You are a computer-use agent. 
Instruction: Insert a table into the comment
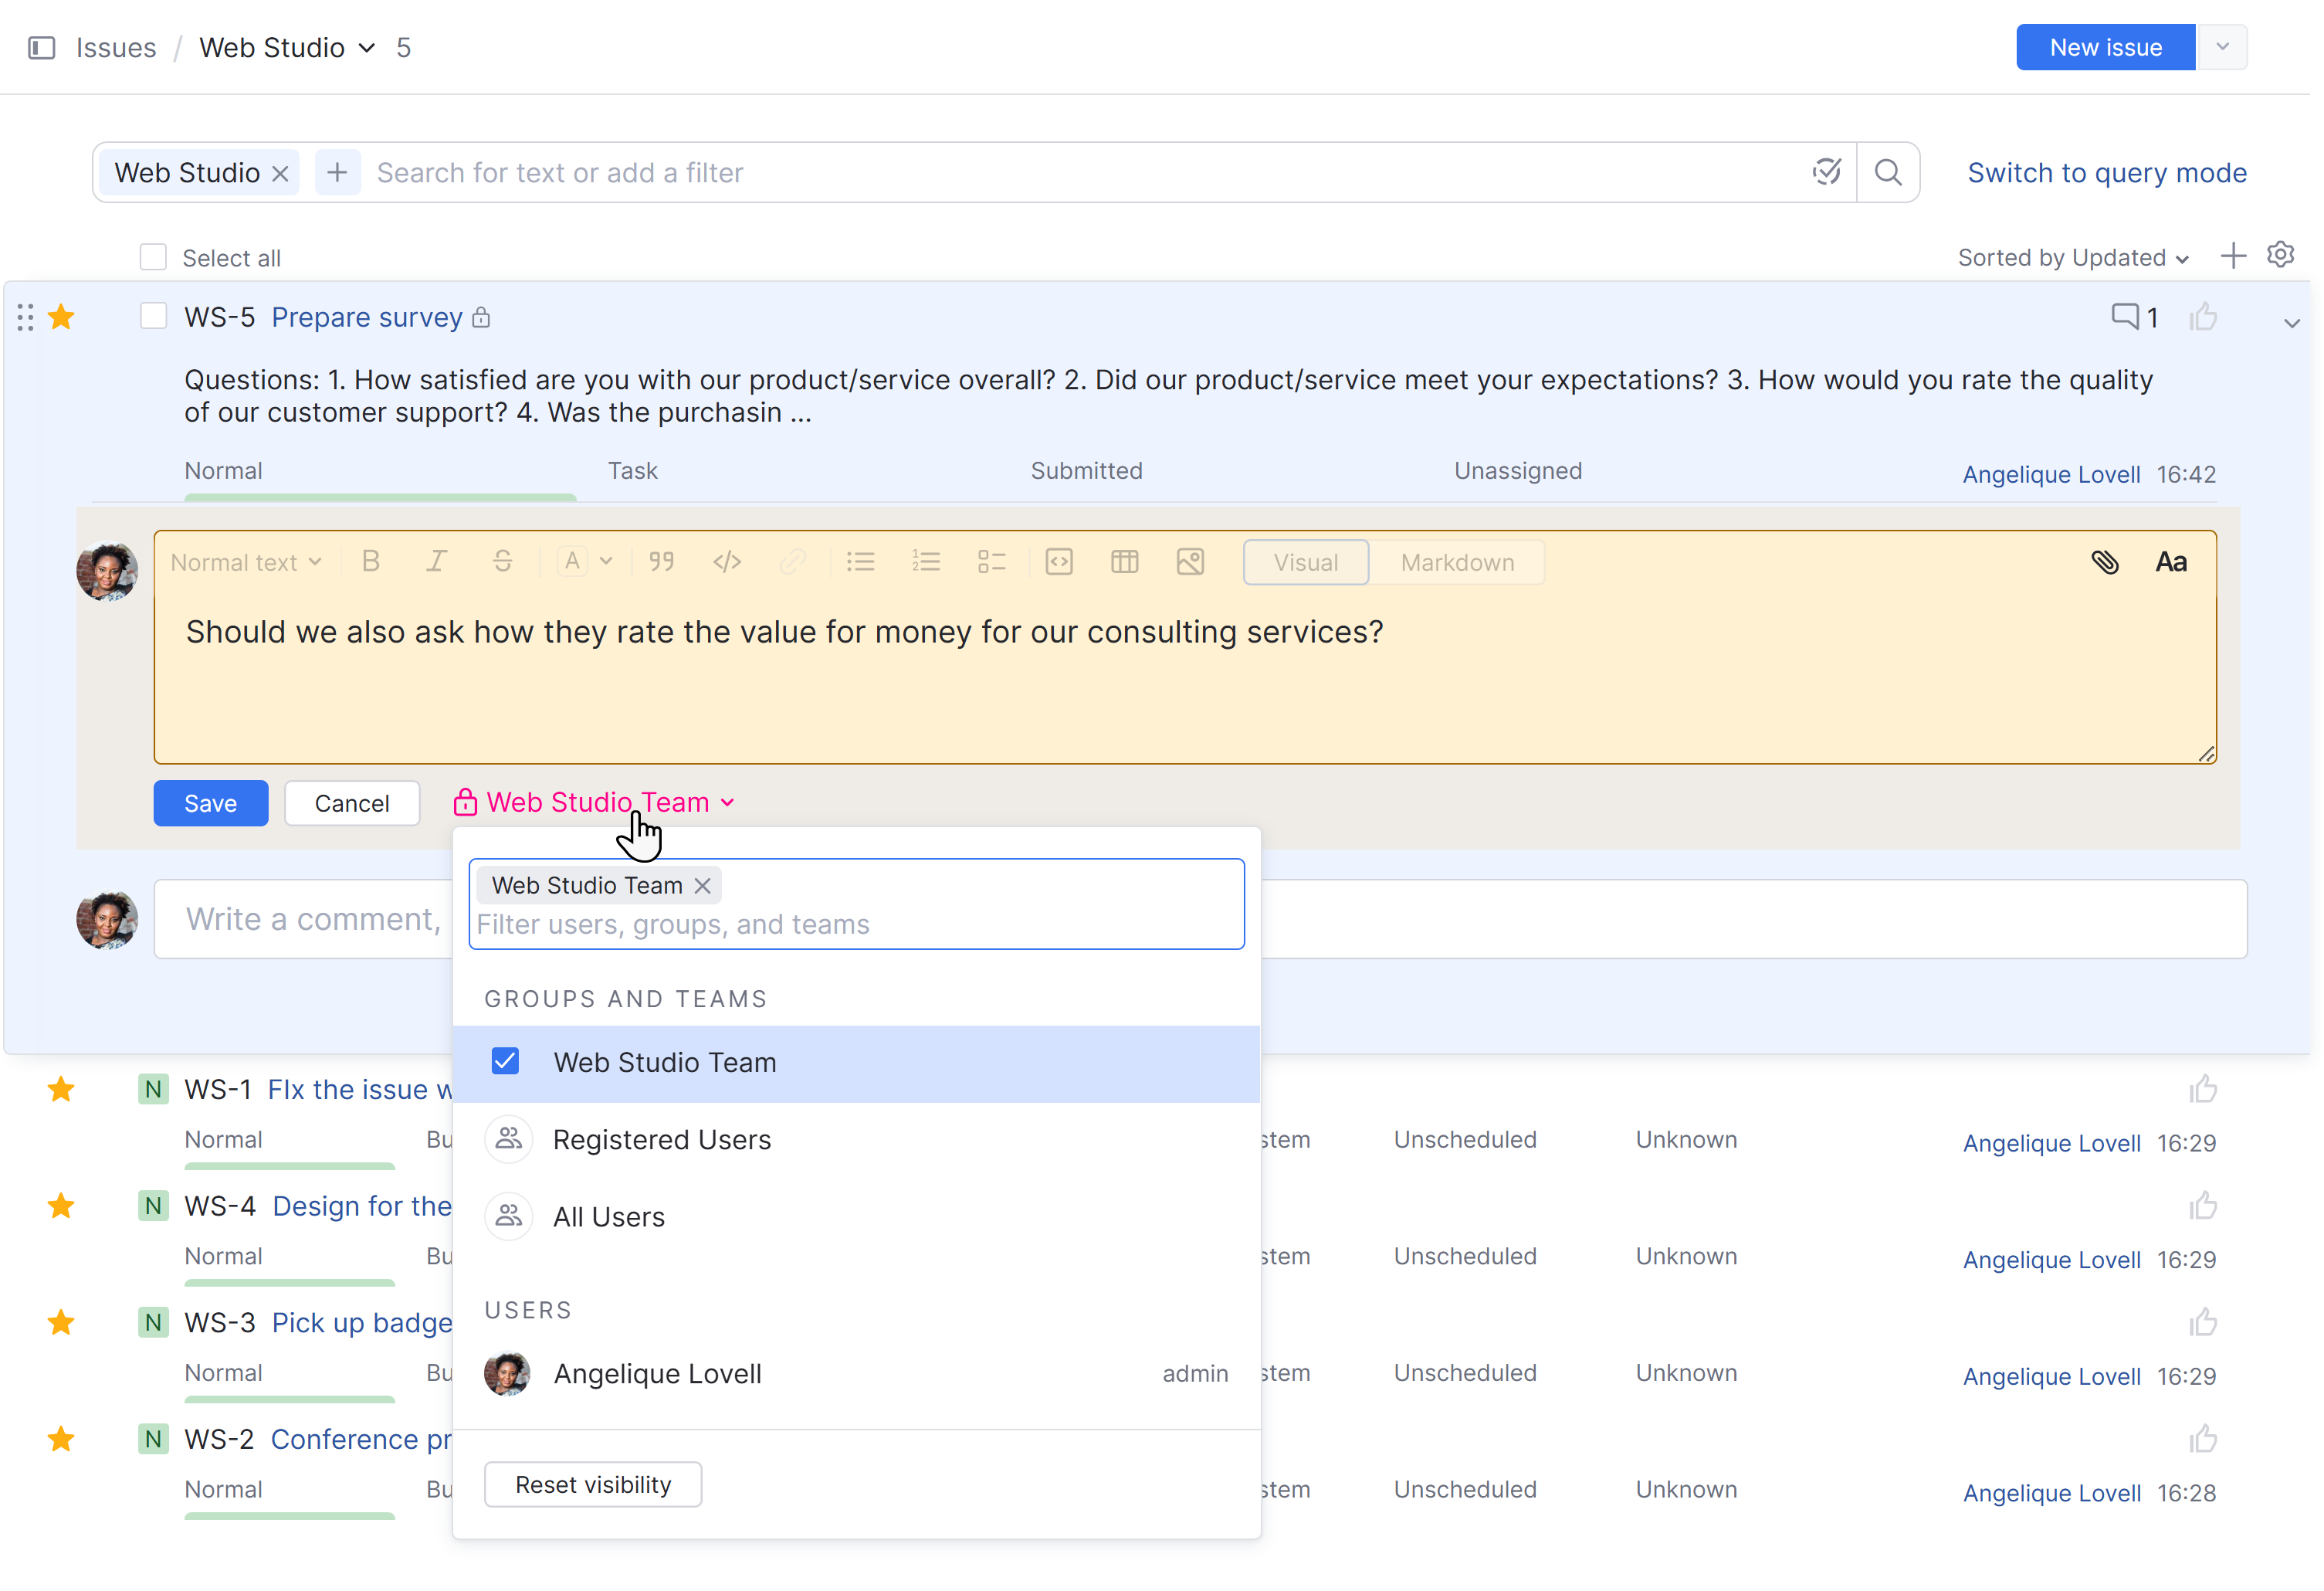(x=1124, y=561)
